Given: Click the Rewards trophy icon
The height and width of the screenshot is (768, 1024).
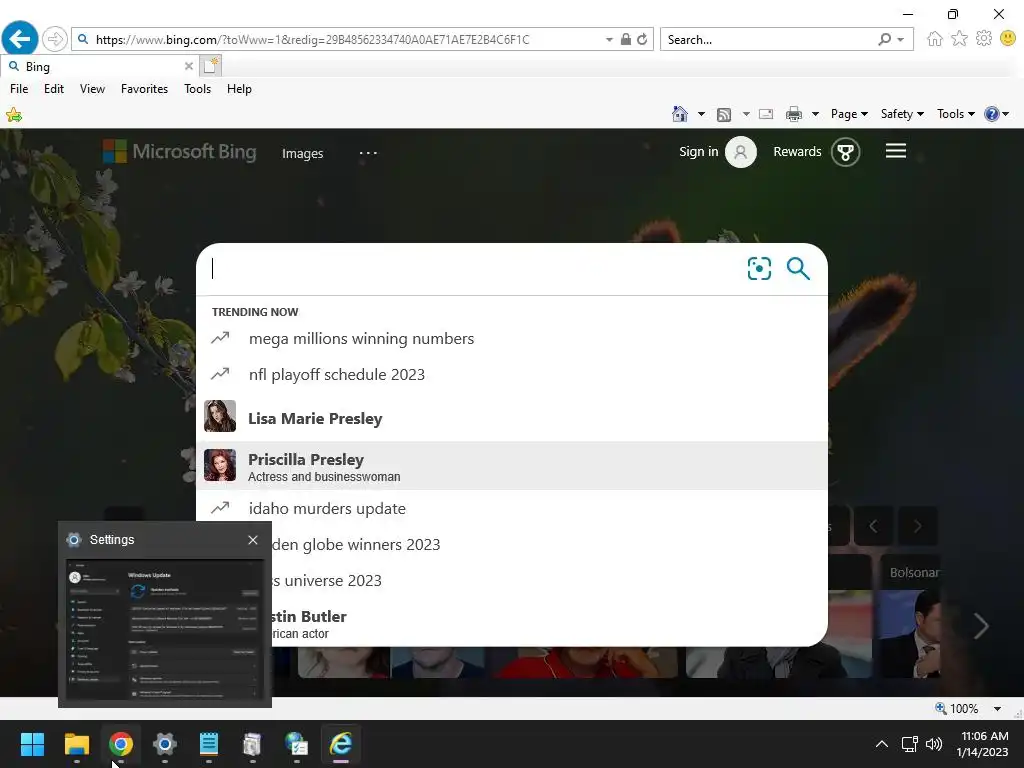Looking at the screenshot, I should (846, 152).
